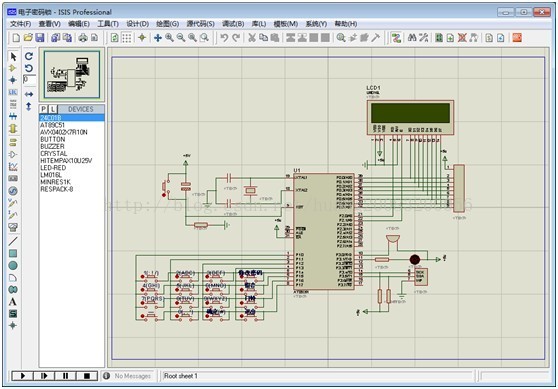The width and height of the screenshot is (558, 389).
Task: Open the Terminals mode
Action: pos(13,142)
